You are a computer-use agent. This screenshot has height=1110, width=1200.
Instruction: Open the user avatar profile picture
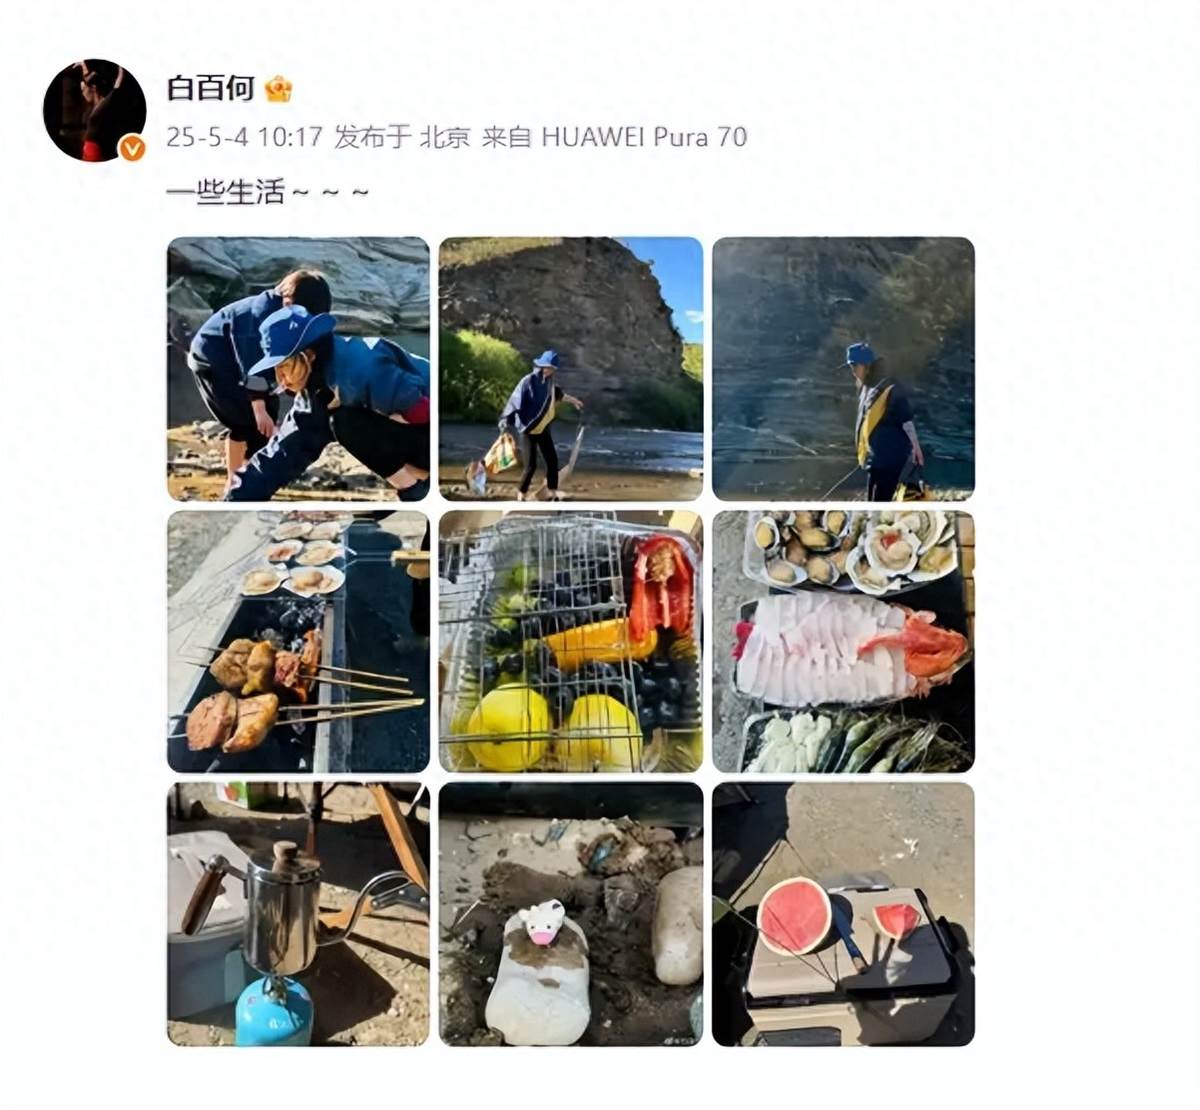point(95,110)
